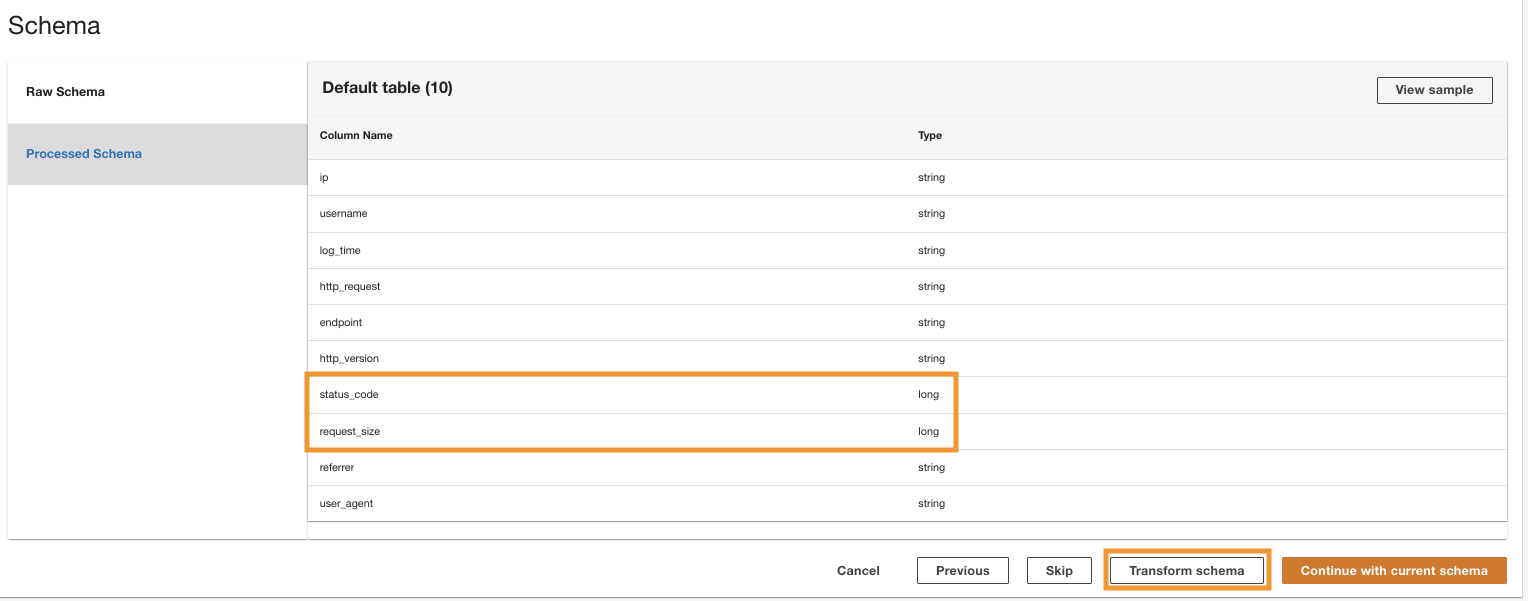Image resolution: width=1528 pixels, height=601 pixels.
Task: Select the http_request row
Action: [350, 286]
